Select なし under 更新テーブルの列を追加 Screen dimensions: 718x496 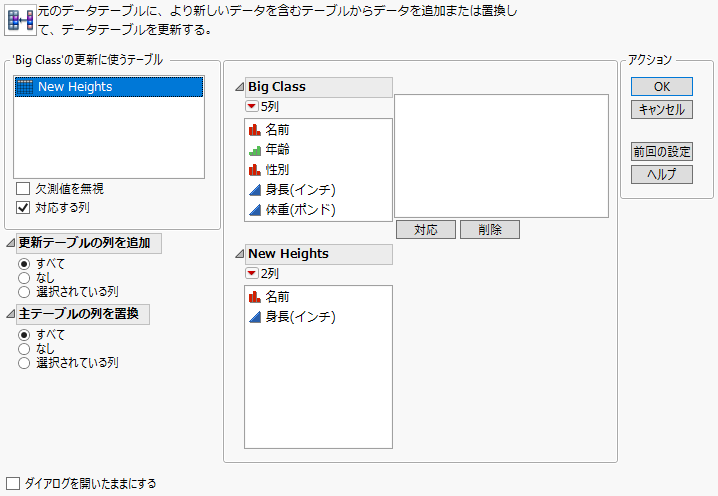24,277
